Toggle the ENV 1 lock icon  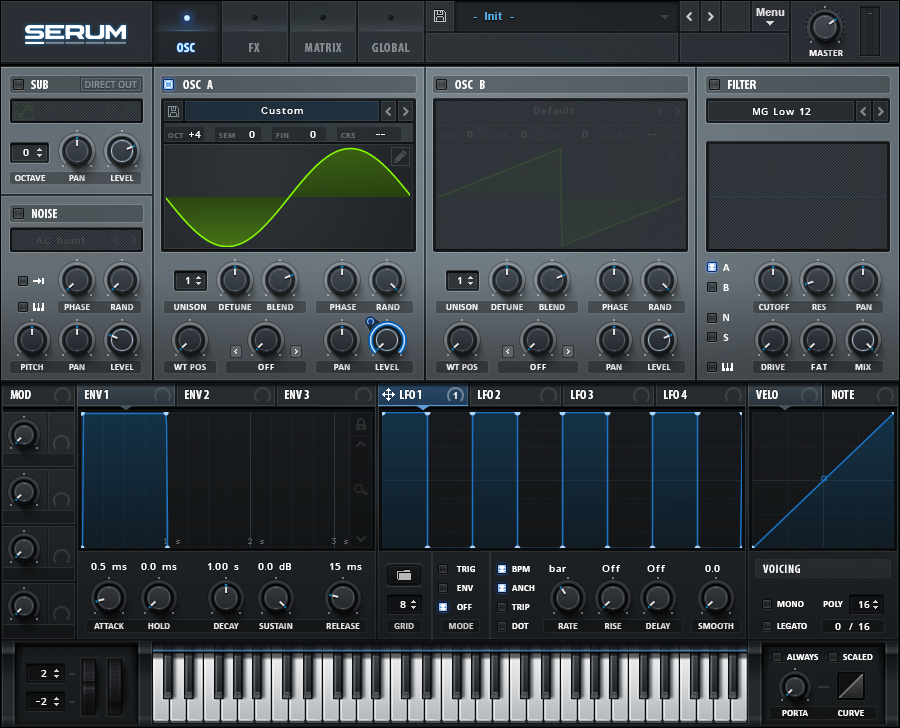pos(360,424)
